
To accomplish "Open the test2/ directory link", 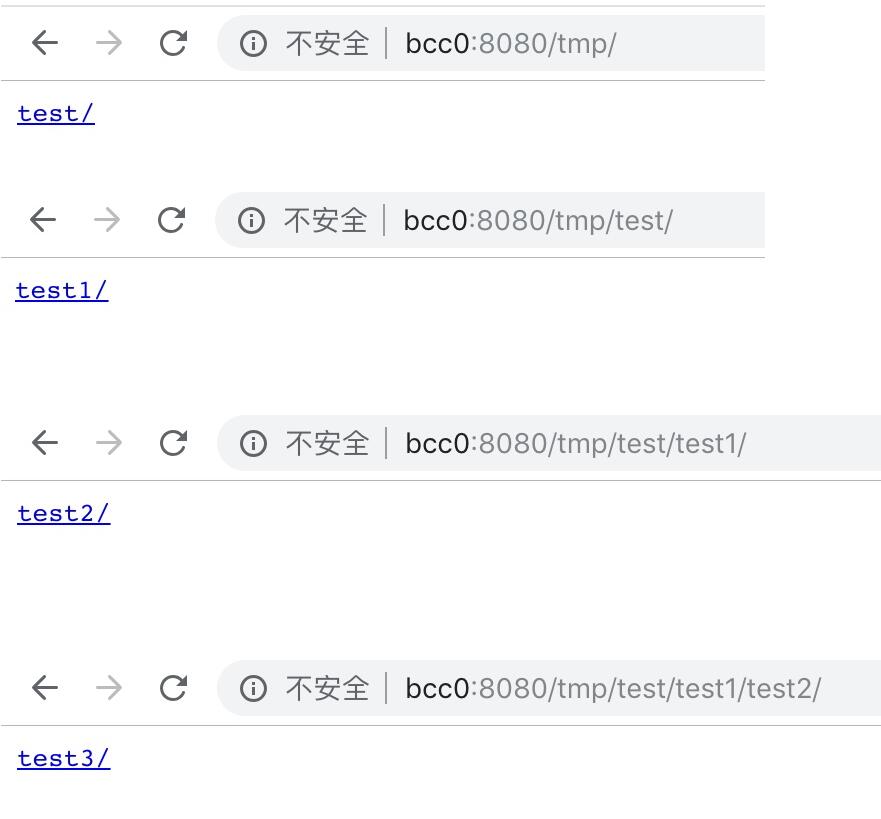I will pos(64,514).
